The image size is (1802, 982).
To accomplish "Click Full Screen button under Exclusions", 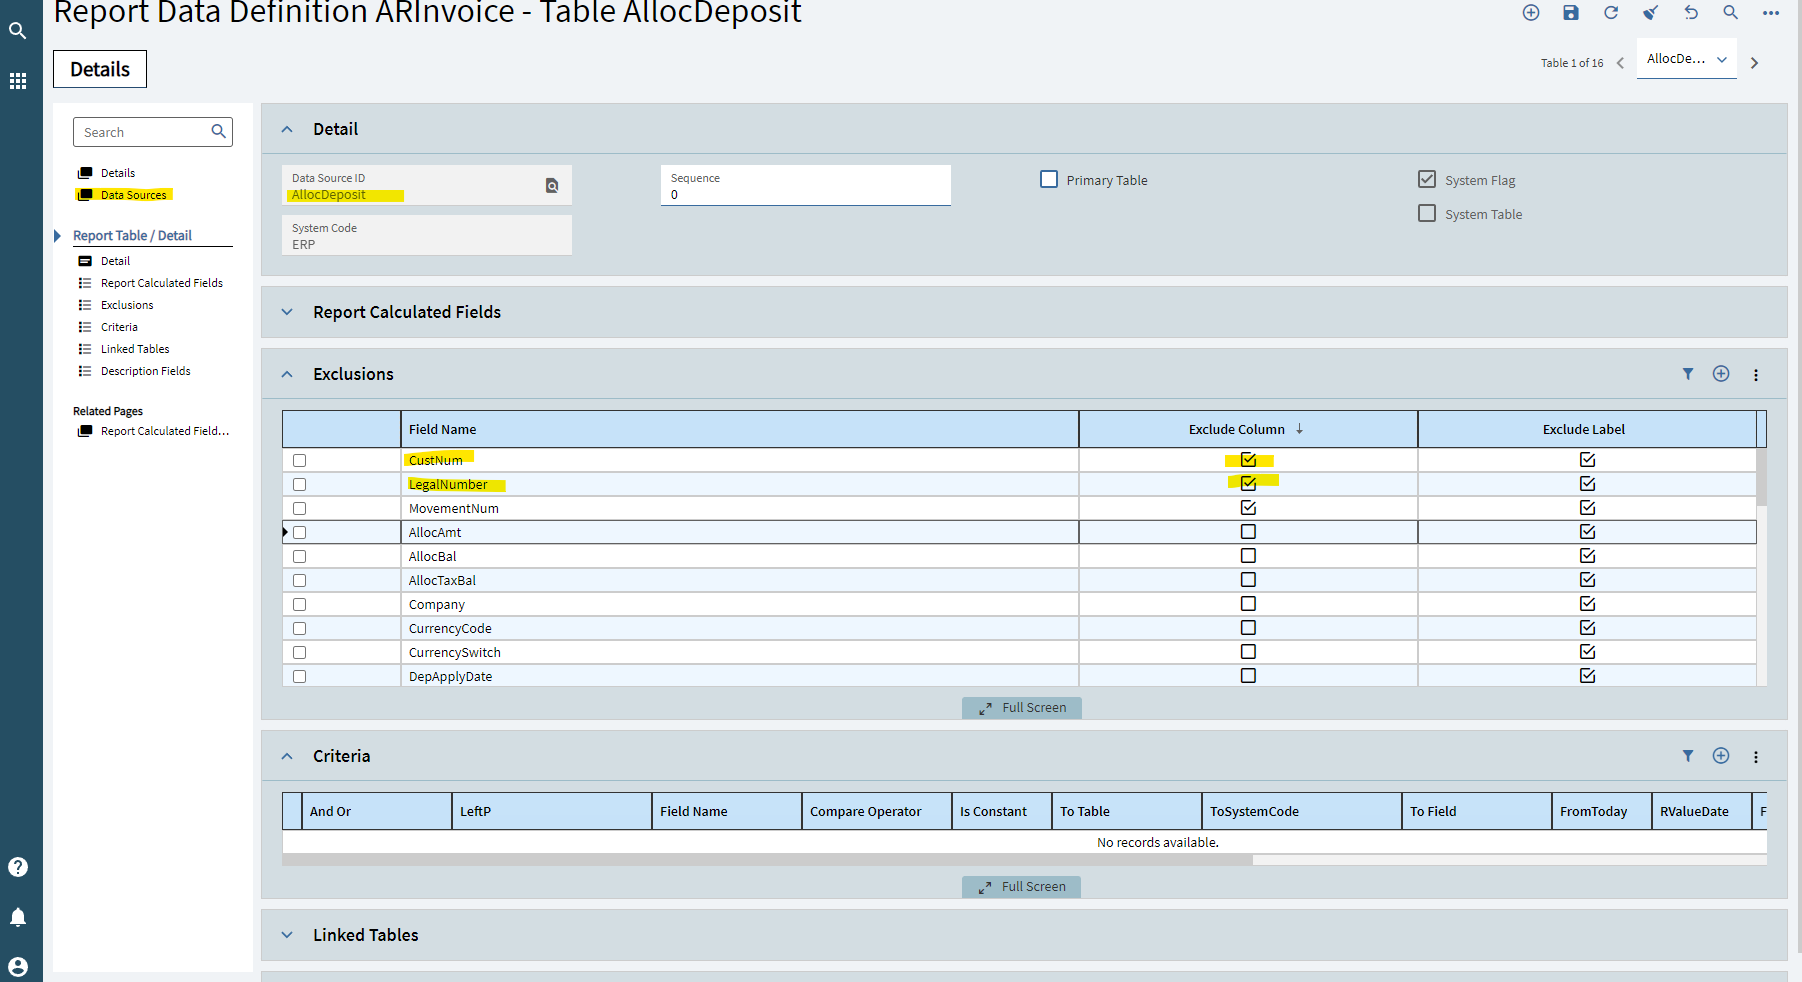I will [1022, 708].
